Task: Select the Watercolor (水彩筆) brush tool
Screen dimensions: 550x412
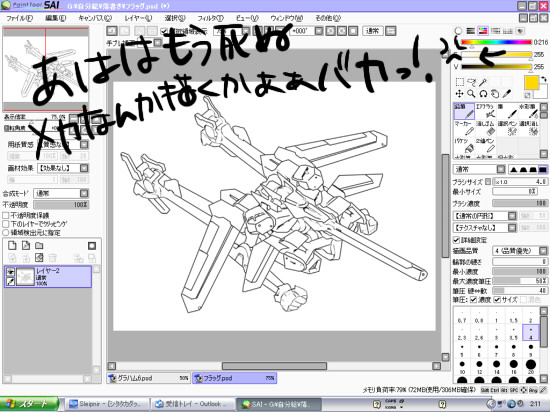Action: pyautogui.click(x=529, y=111)
